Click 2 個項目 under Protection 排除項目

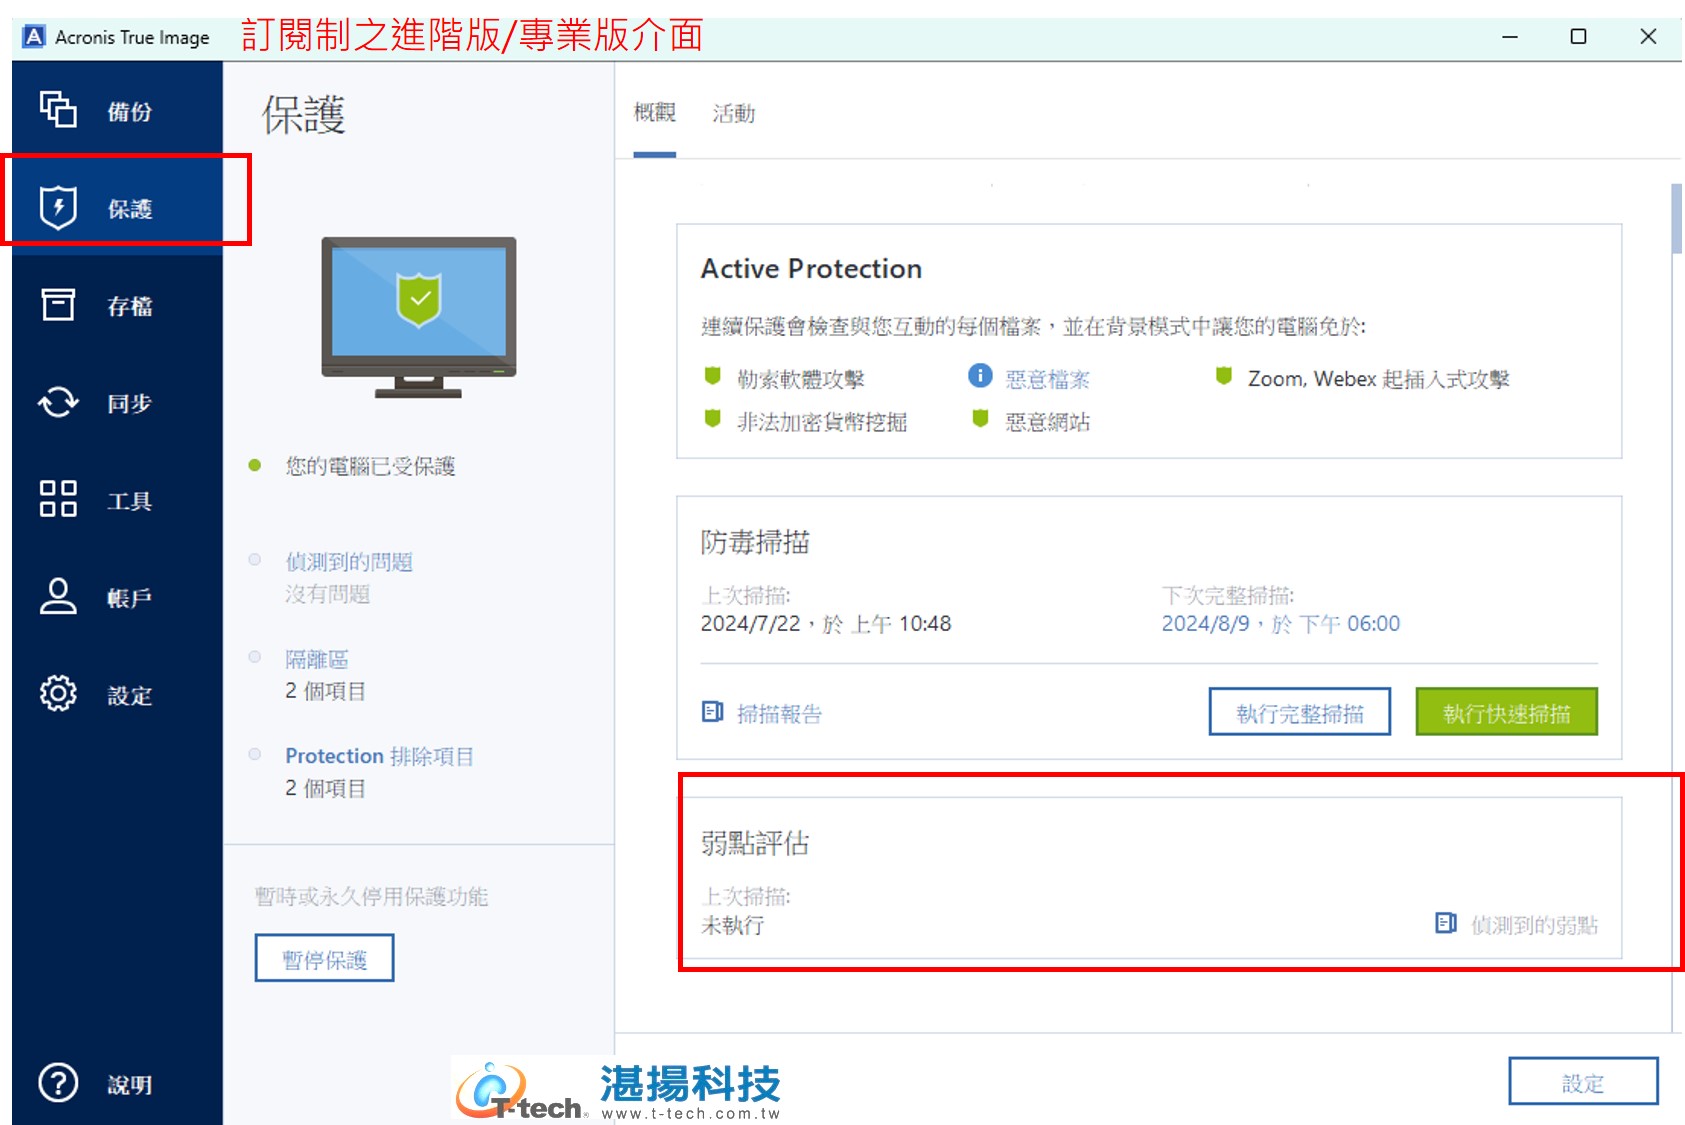(x=326, y=788)
